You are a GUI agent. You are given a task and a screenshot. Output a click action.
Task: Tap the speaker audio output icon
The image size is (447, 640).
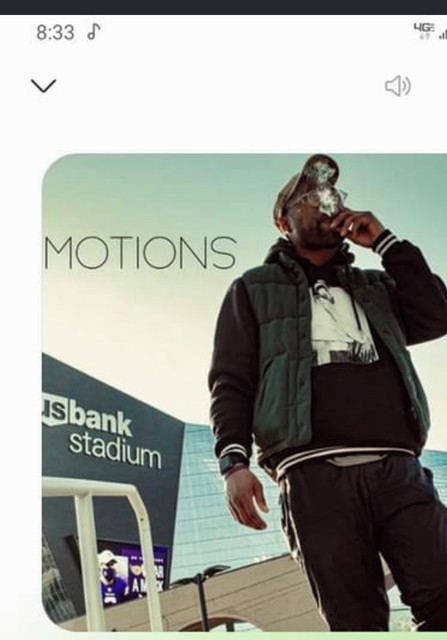[x=398, y=86]
